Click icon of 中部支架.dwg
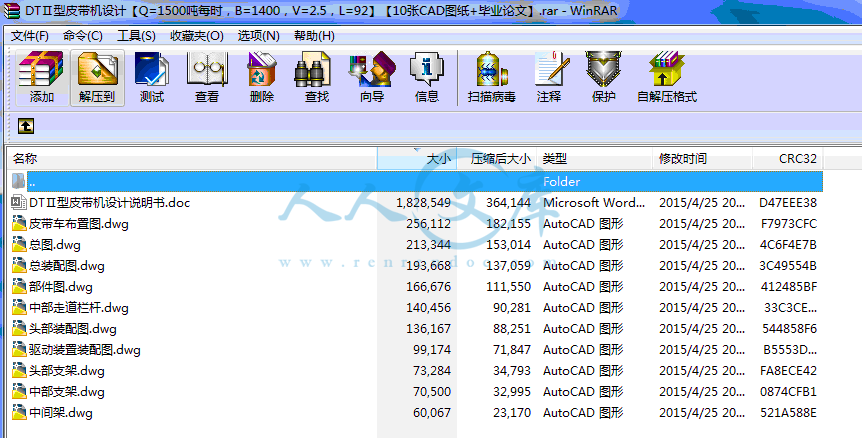 (19, 391)
